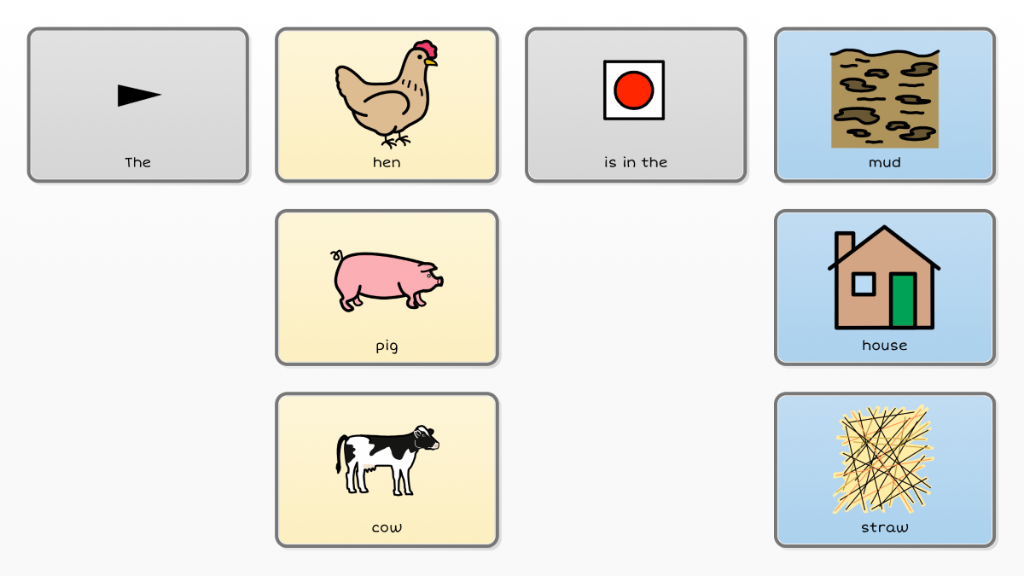Select the "hen" word label
The image size is (1024, 576).
386,162
